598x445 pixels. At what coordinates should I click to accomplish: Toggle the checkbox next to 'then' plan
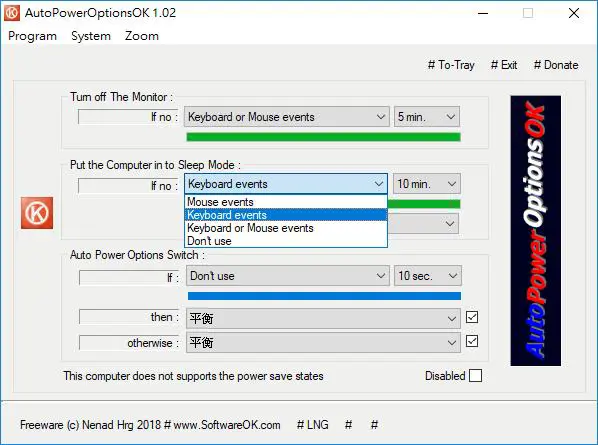(x=472, y=317)
